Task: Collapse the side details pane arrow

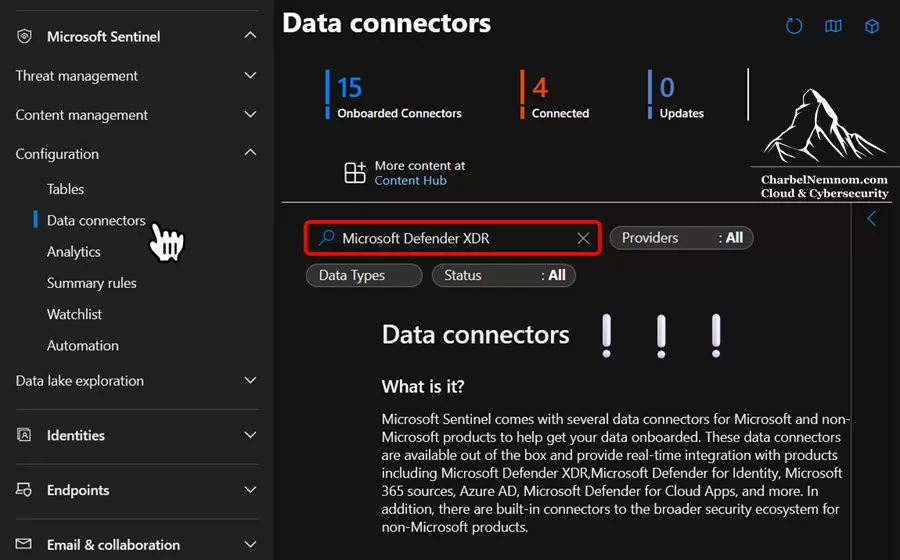Action: [x=871, y=218]
